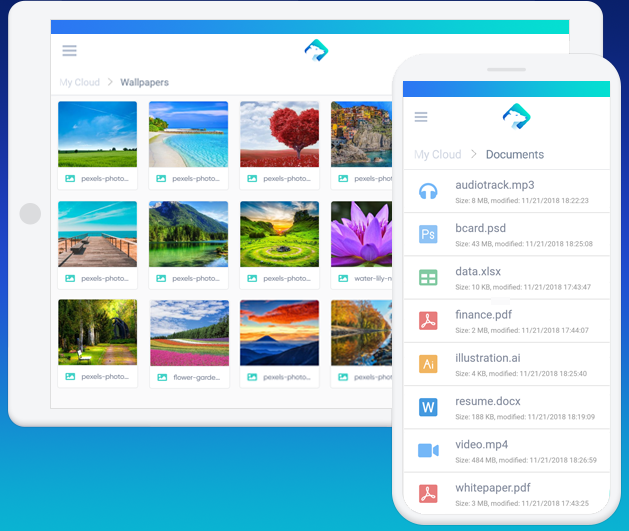
Task: Click 'Size: 43 MB' details of bcard.psd
Action: pyautogui.click(x=524, y=244)
